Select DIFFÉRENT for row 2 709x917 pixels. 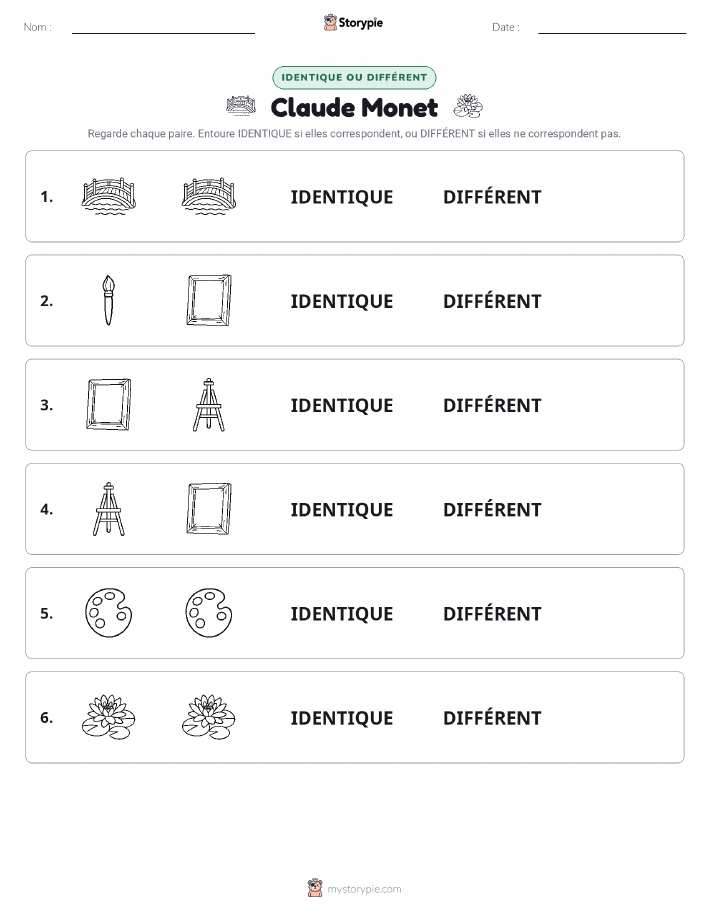tap(492, 301)
